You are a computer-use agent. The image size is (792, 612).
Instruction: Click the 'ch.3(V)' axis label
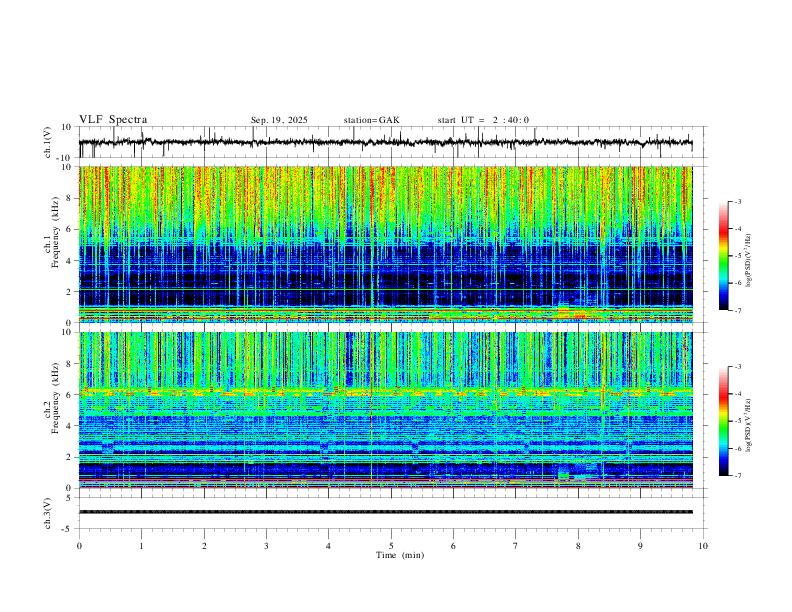point(48,513)
